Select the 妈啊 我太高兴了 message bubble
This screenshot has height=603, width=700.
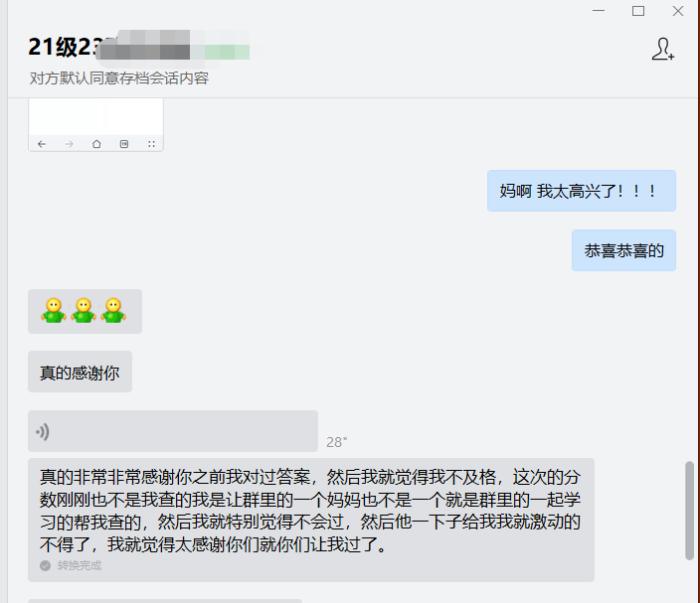tap(581, 191)
